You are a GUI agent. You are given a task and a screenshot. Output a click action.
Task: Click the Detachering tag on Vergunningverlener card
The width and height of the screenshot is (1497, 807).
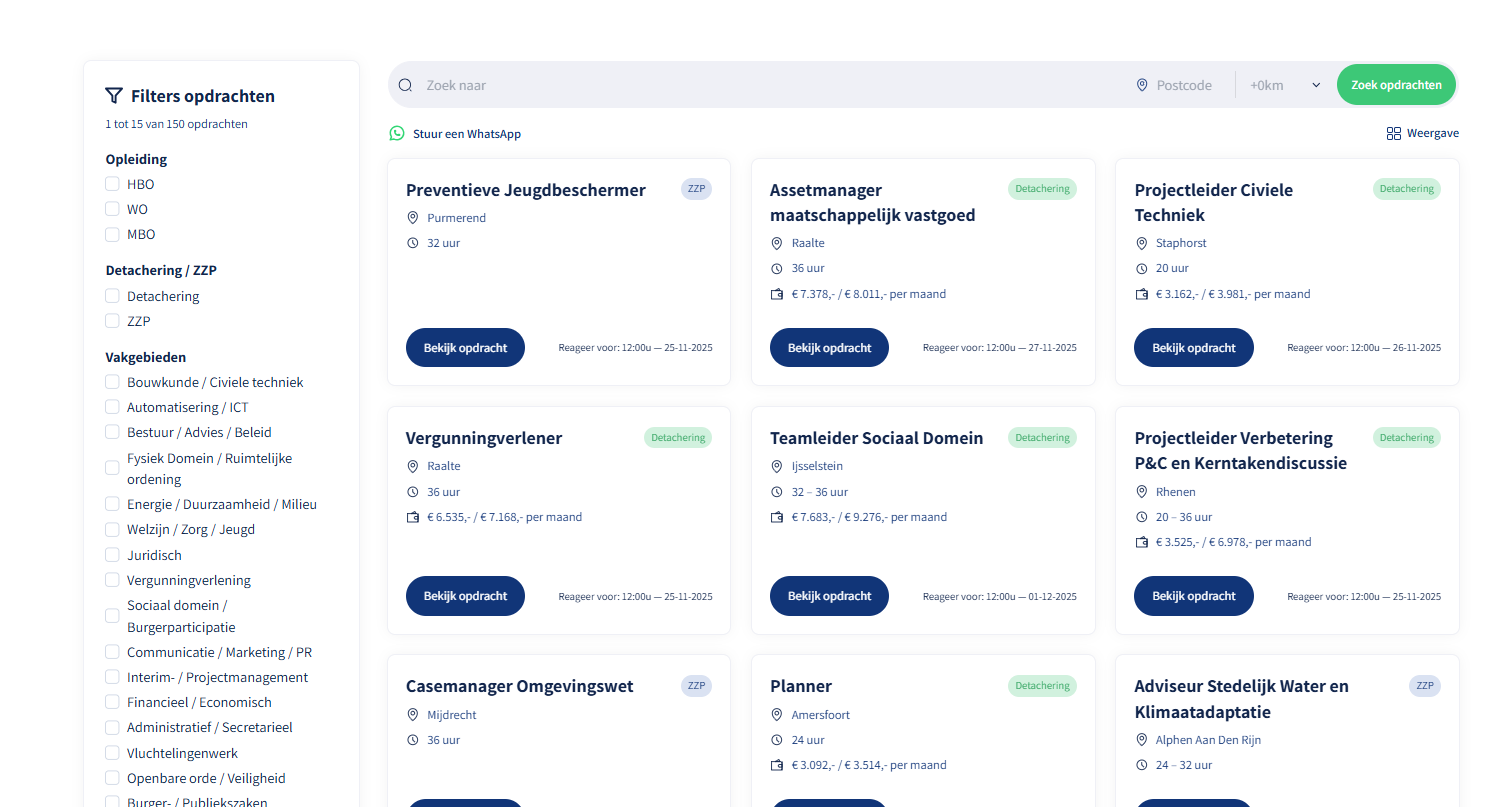(x=678, y=437)
